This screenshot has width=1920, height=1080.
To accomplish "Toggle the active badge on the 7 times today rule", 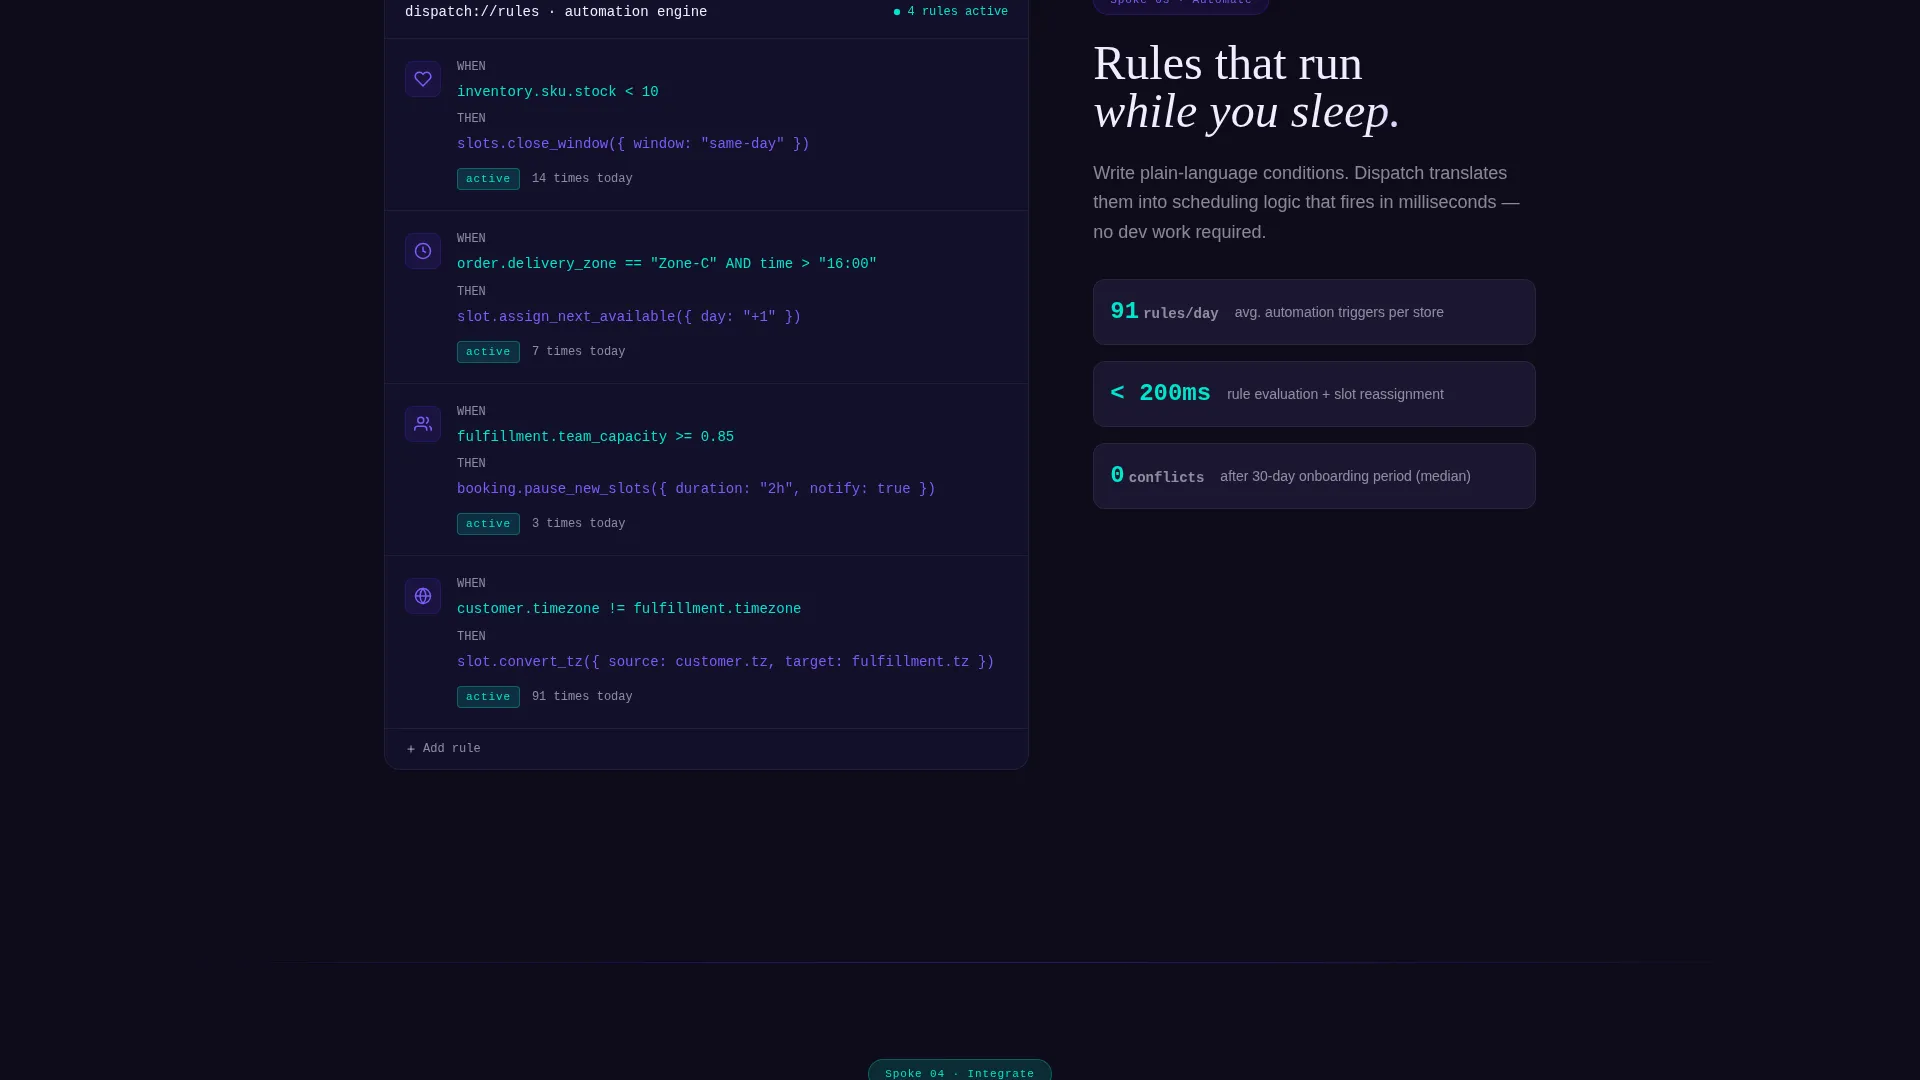I will (488, 352).
